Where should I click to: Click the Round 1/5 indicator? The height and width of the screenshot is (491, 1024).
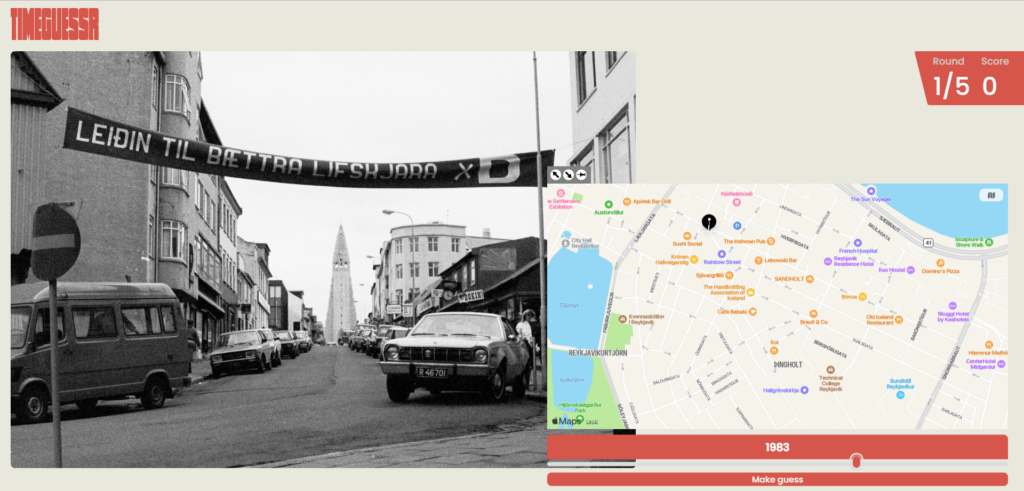point(950,78)
